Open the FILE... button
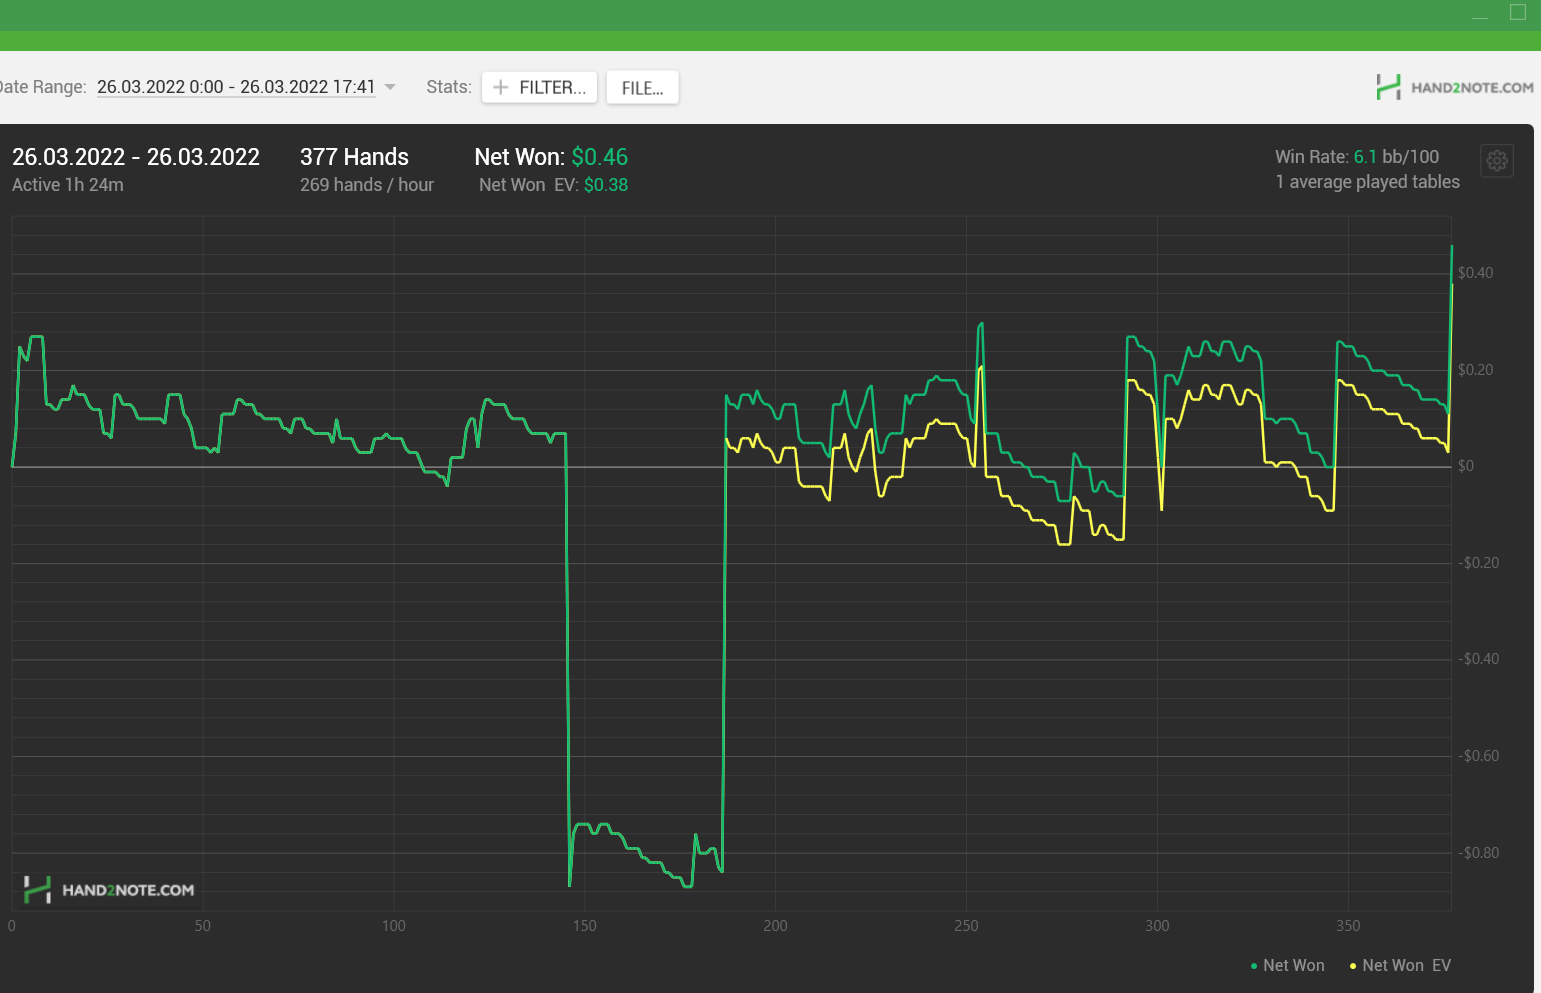The width and height of the screenshot is (1541, 993). pyautogui.click(x=642, y=87)
